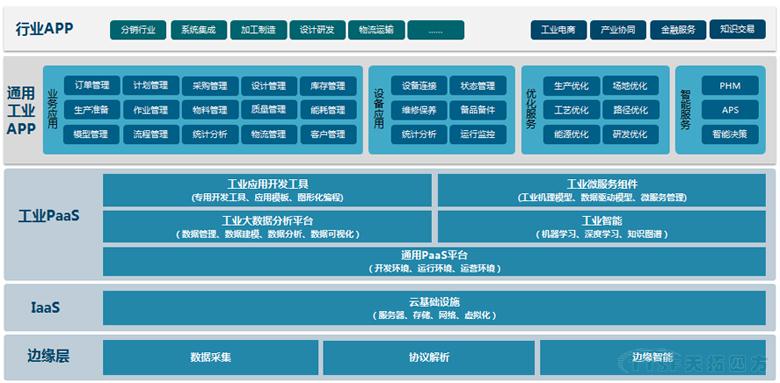Screen dimensions: 780x383
Task: Open the 计划管理 box
Action: [x=151, y=85]
